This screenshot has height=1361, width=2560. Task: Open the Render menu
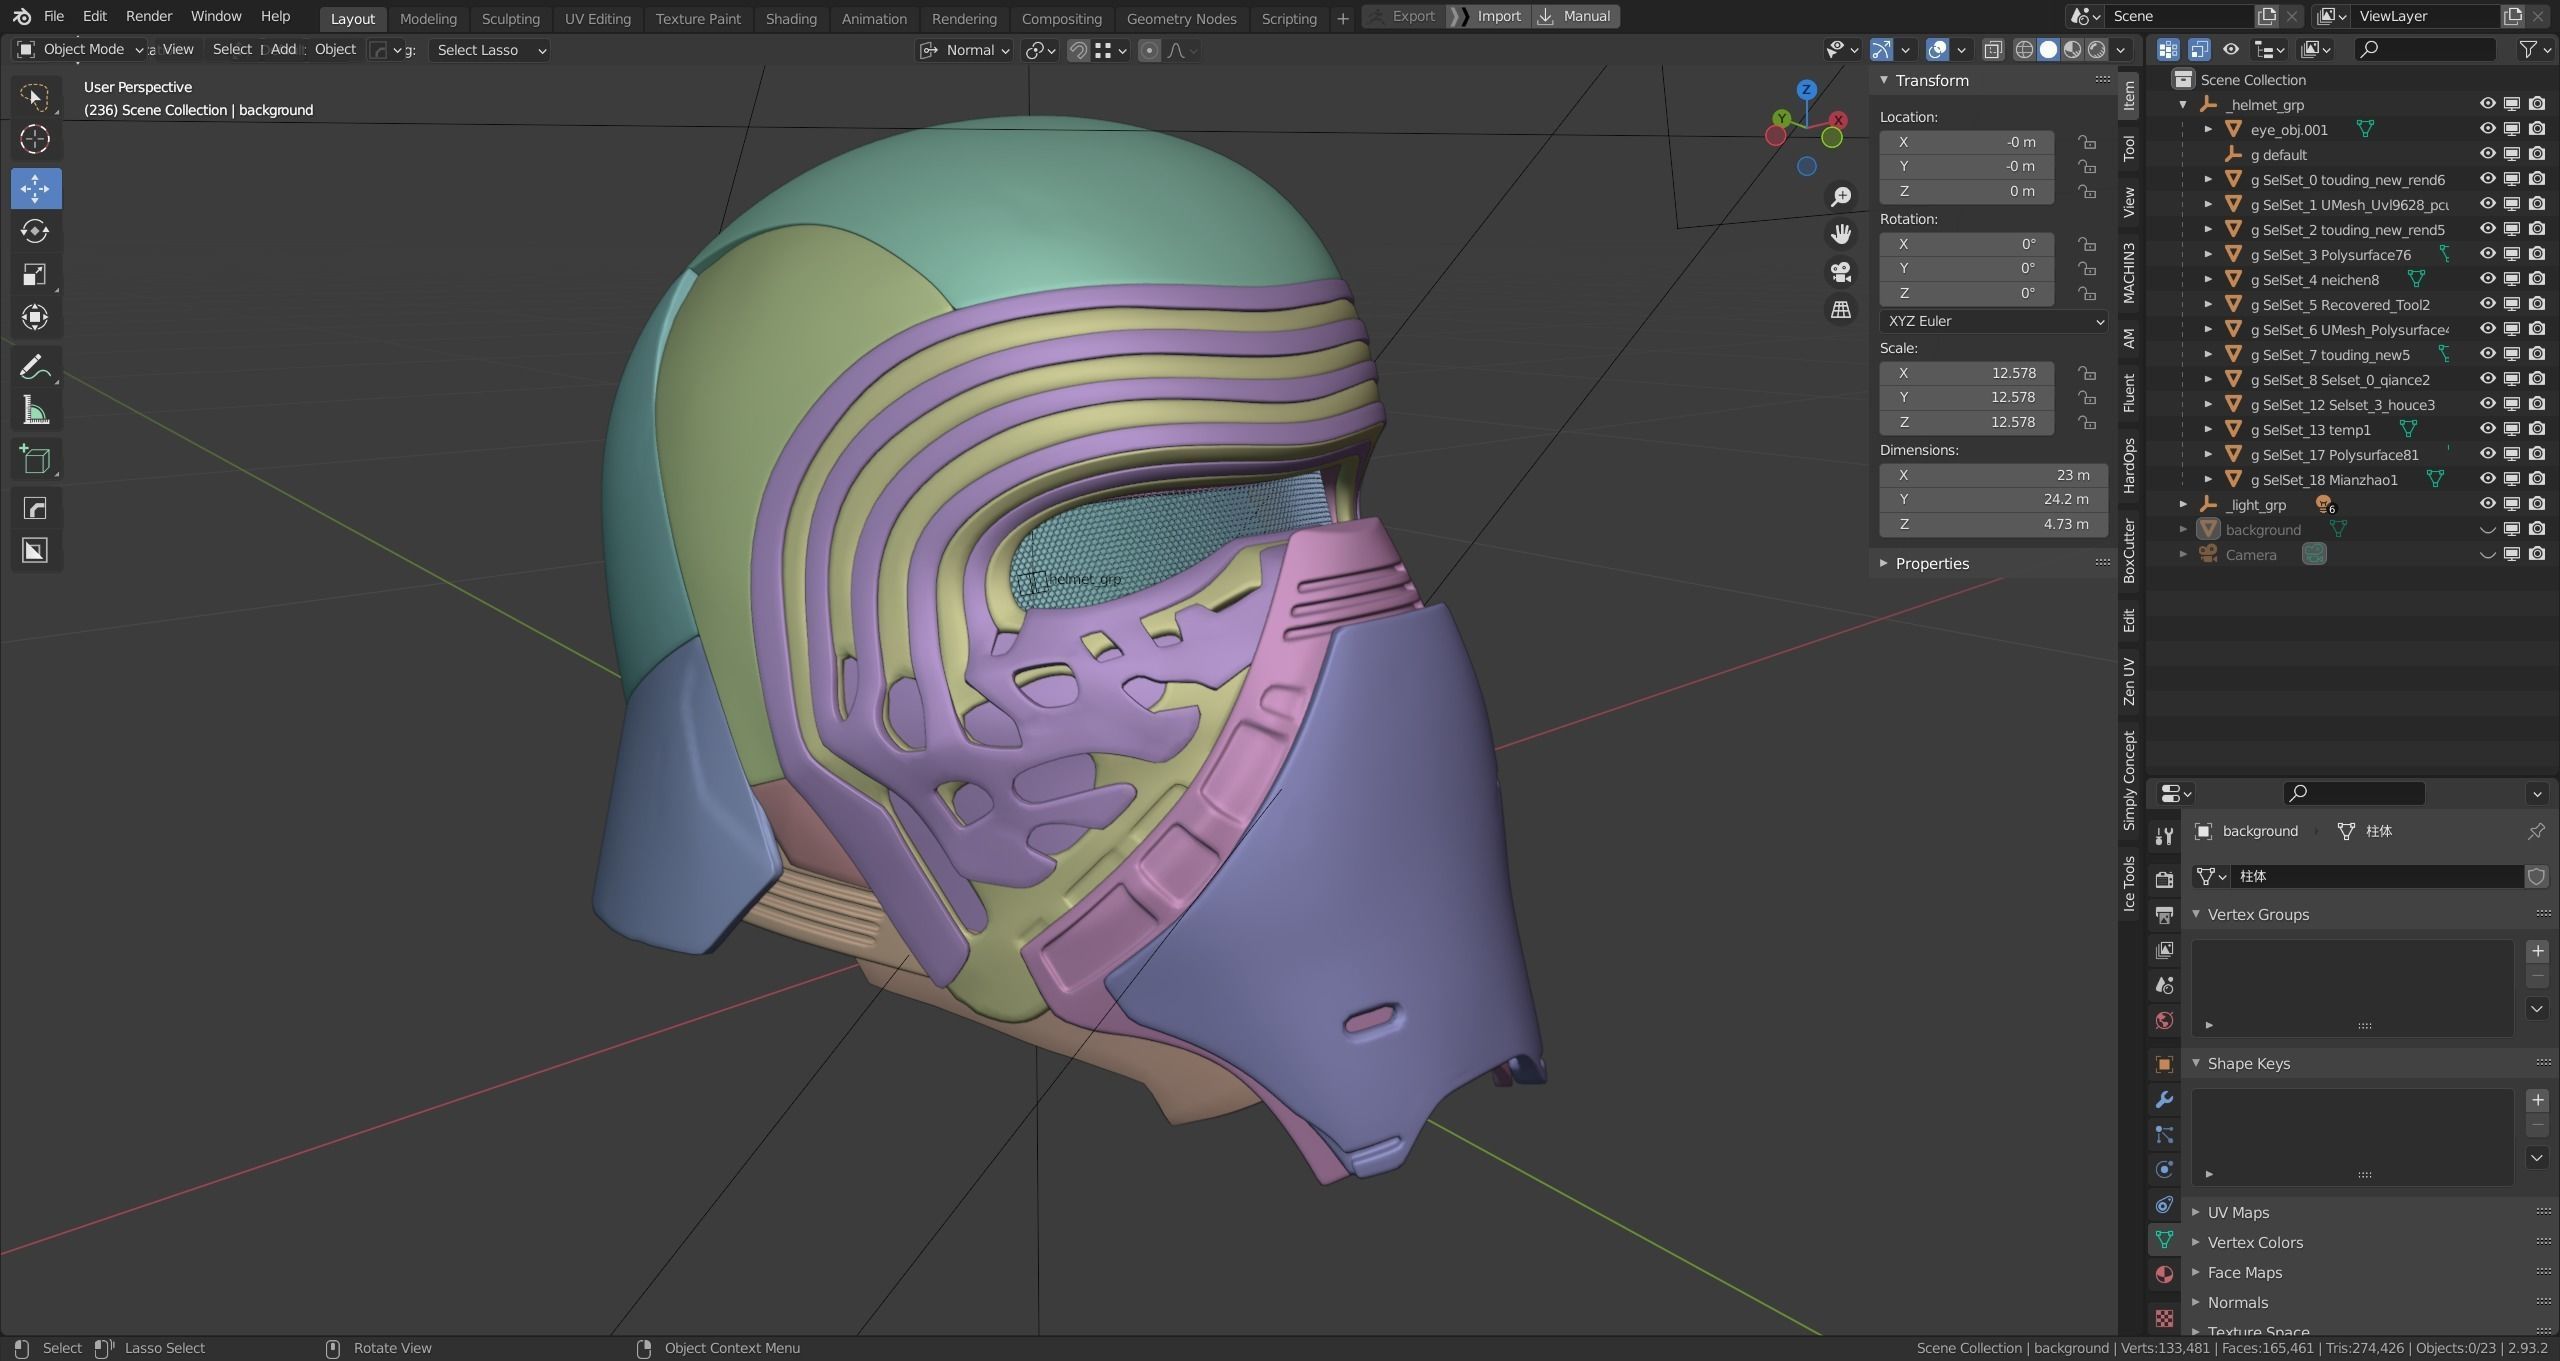coord(149,16)
